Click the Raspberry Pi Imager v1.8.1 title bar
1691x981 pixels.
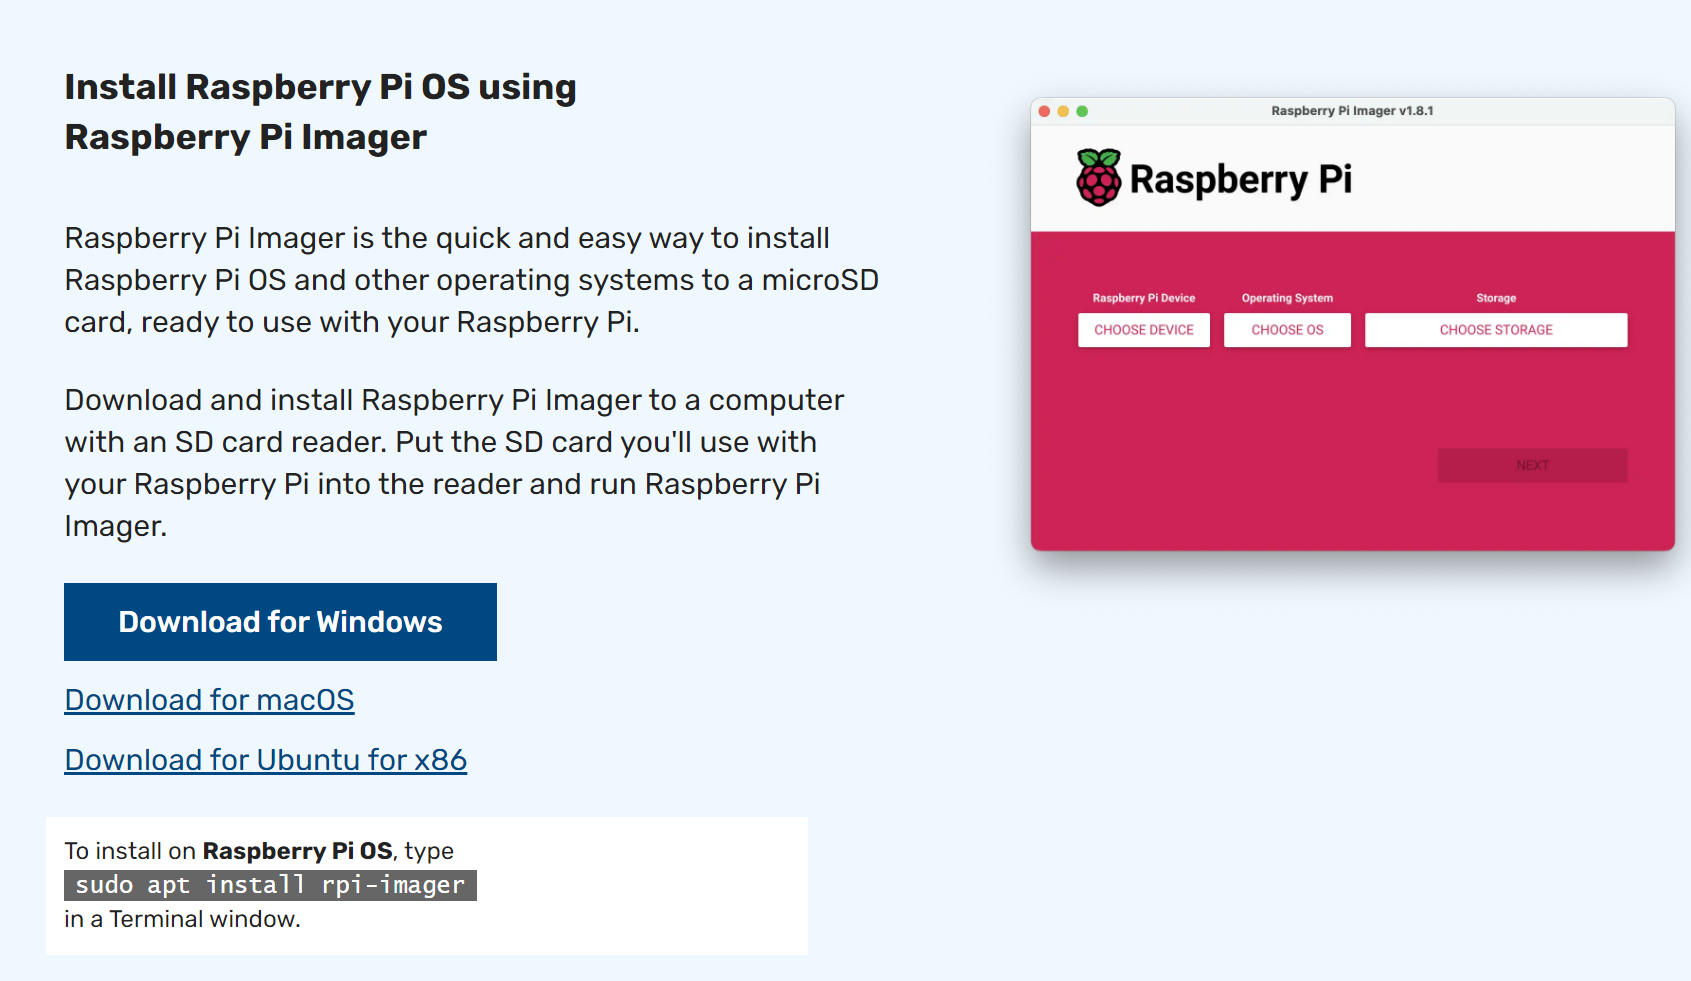point(1352,111)
